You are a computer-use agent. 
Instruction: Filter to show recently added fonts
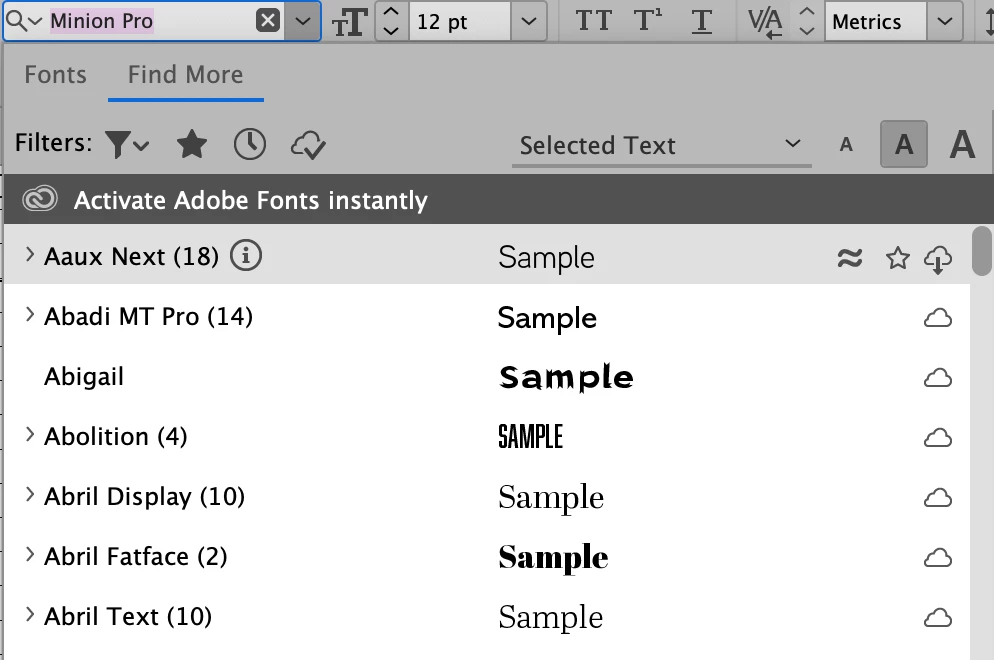pos(250,144)
